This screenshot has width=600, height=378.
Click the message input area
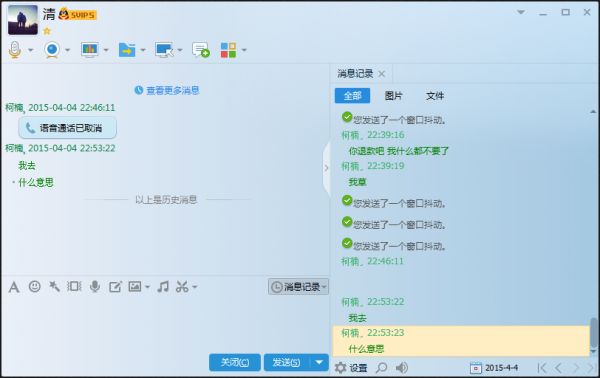(x=165, y=324)
